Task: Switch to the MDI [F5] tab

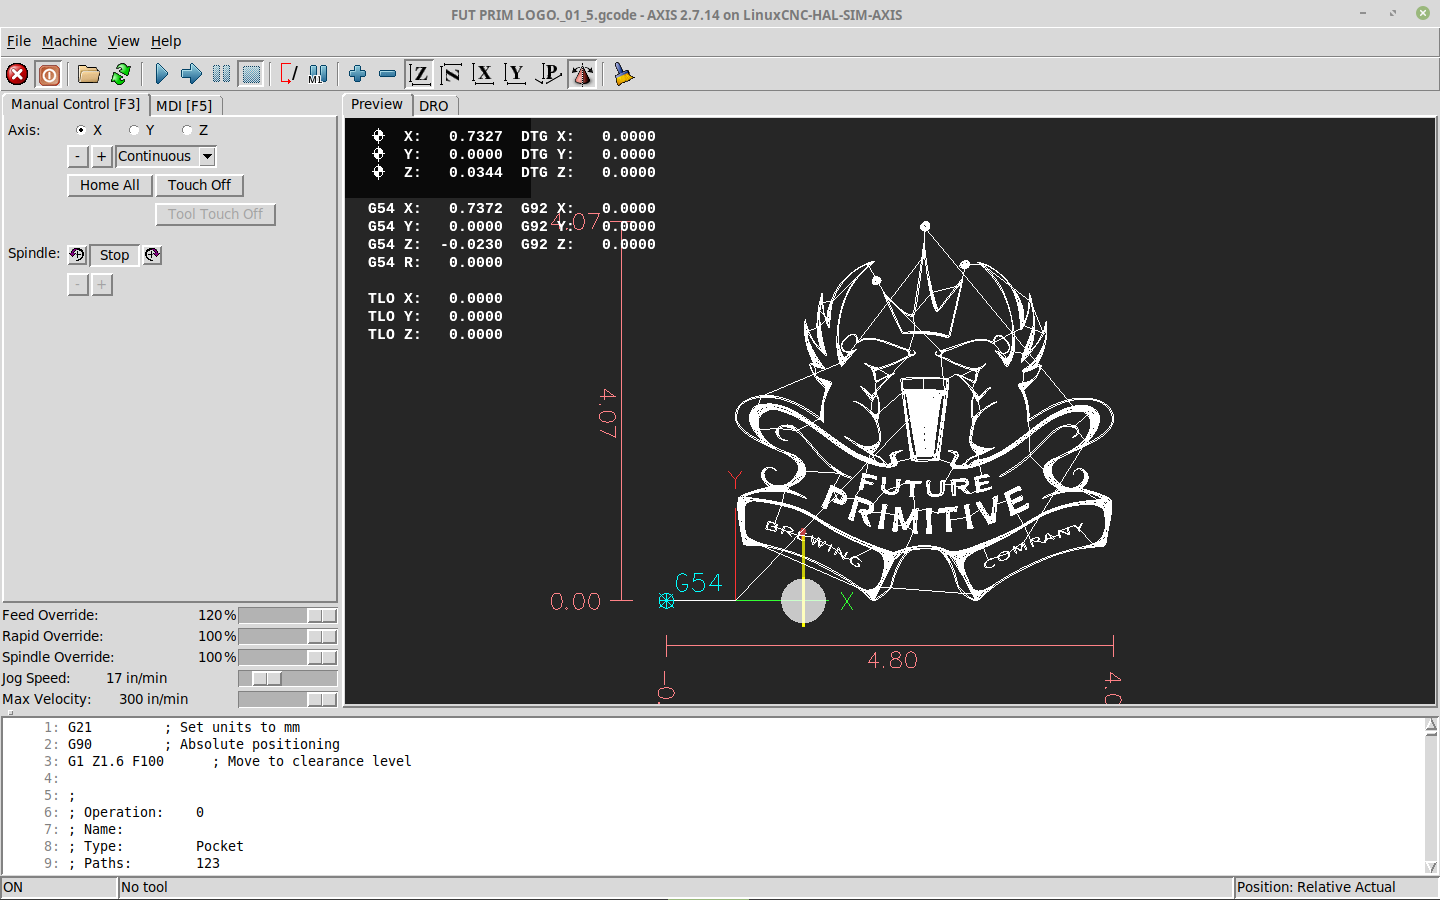Action: (x=184, y=105)
